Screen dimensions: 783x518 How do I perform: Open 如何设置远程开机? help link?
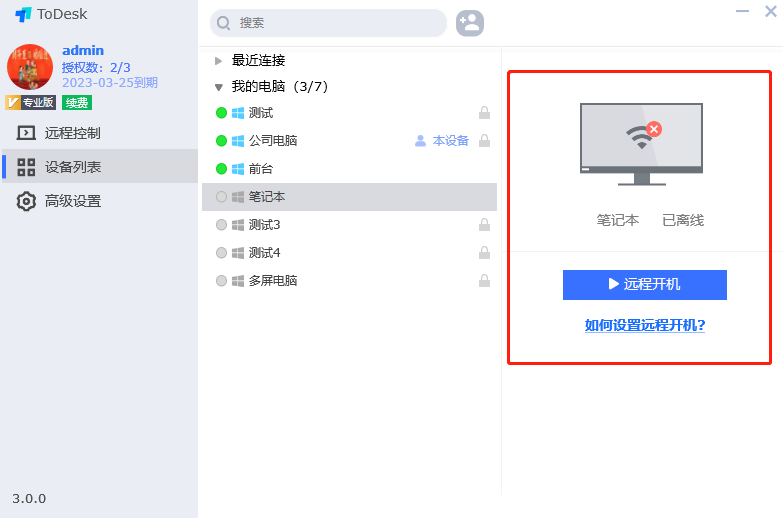645,325
